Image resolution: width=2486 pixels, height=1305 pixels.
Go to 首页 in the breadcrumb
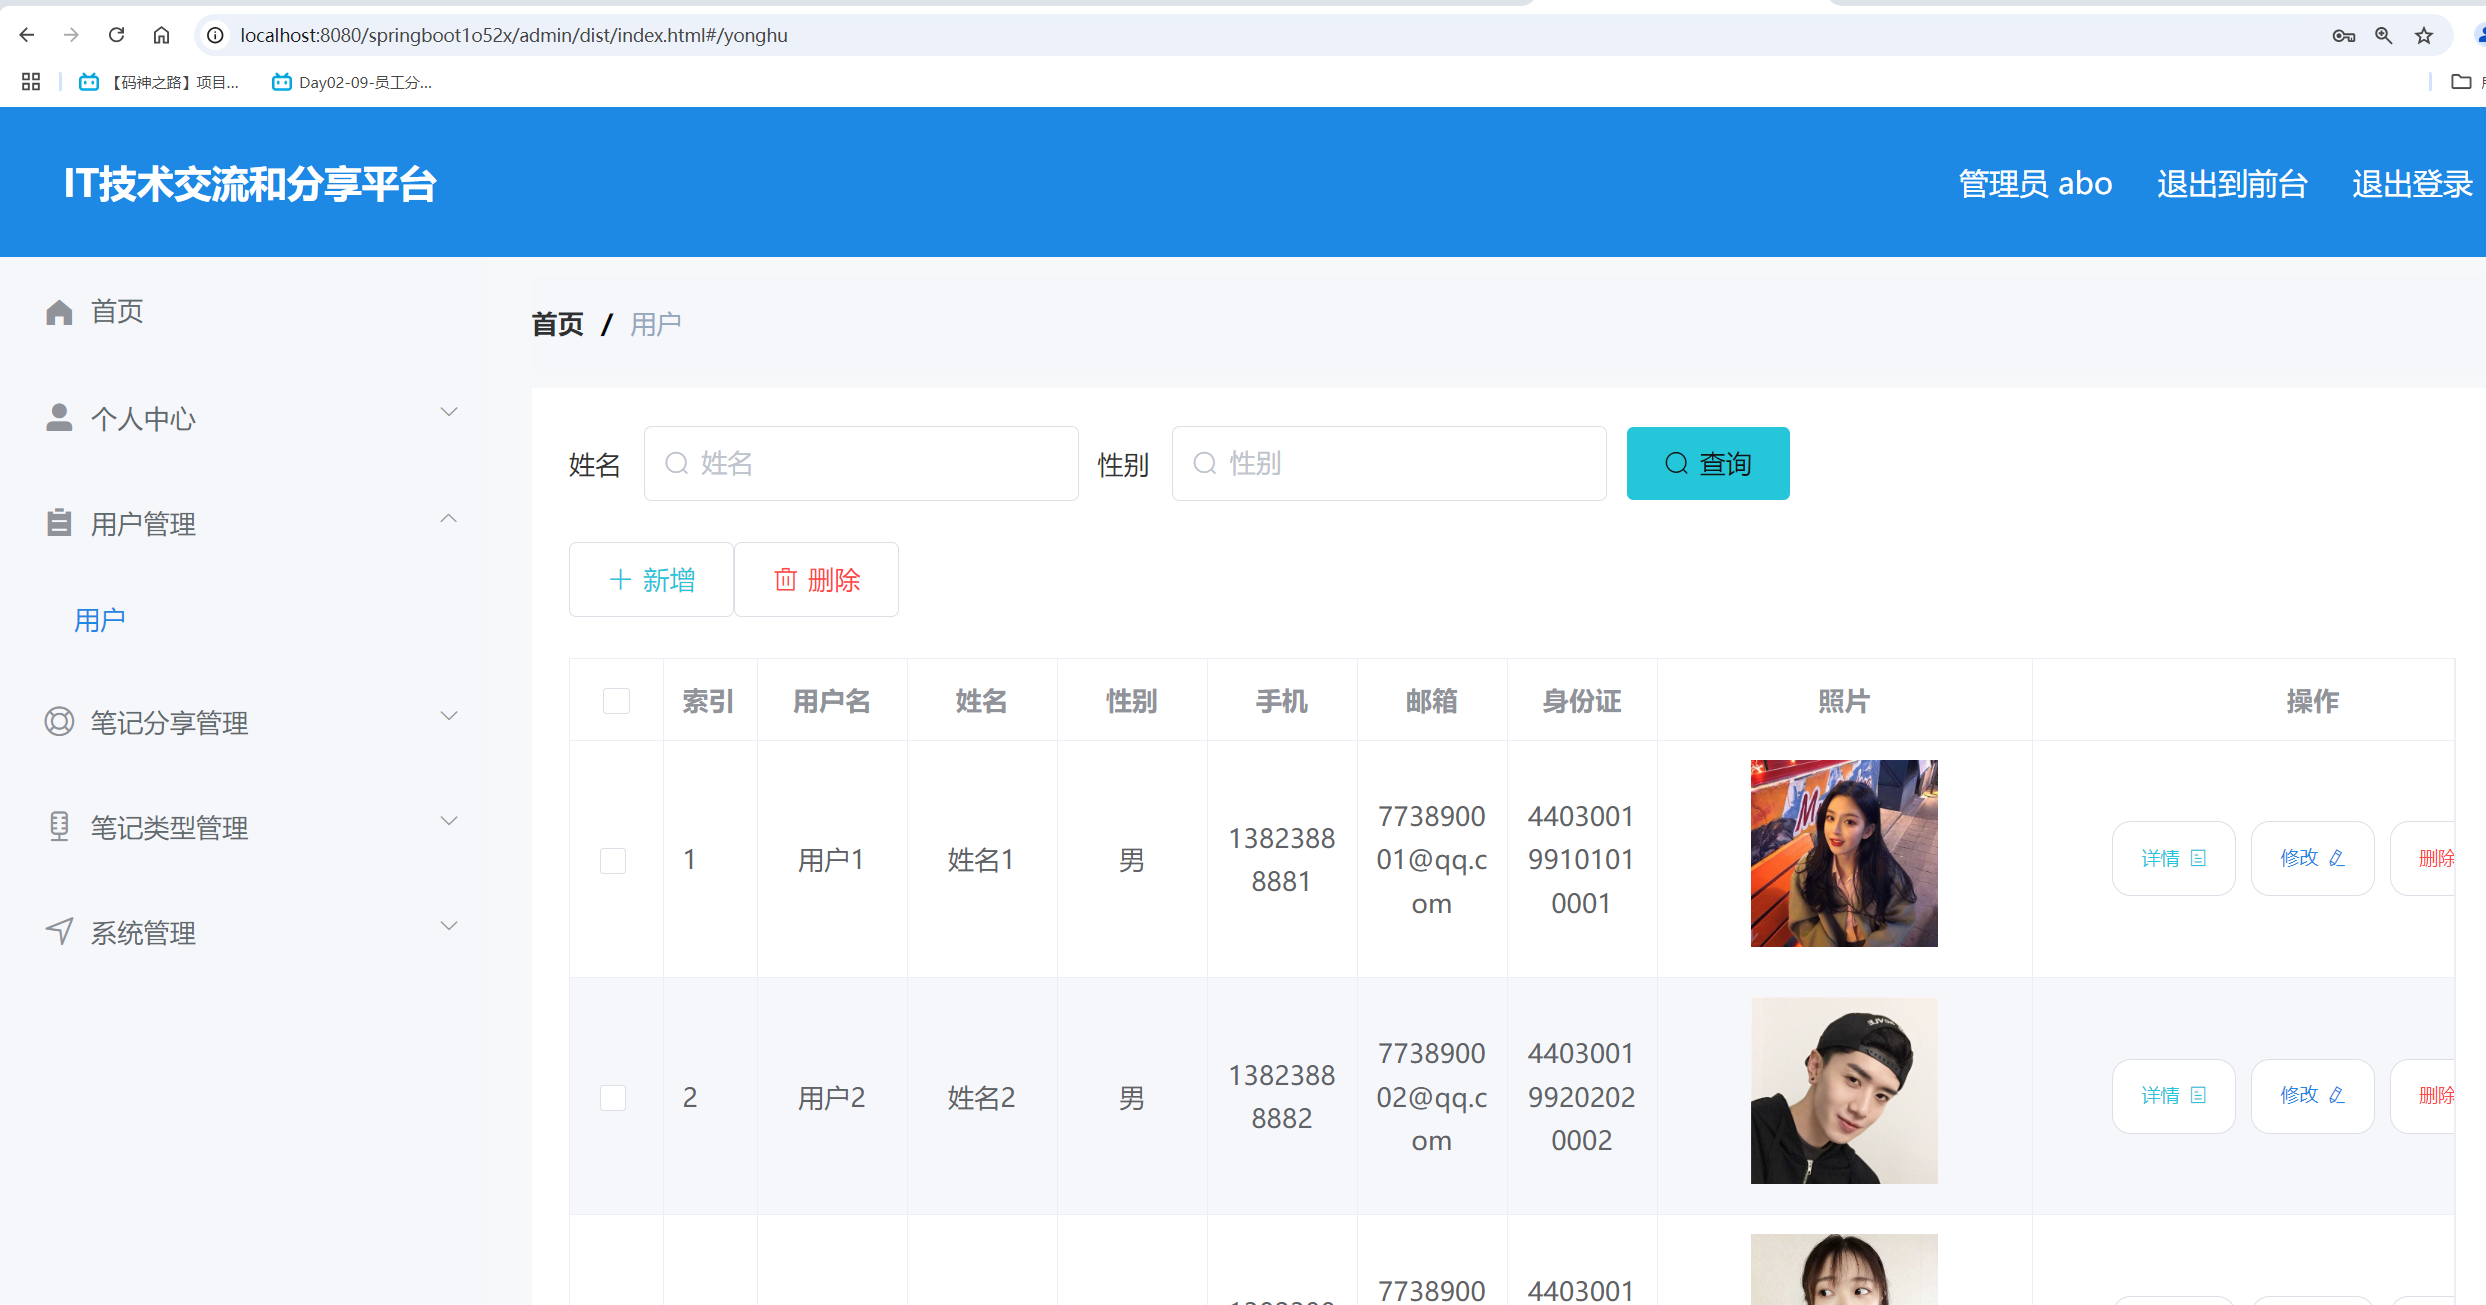557,324
